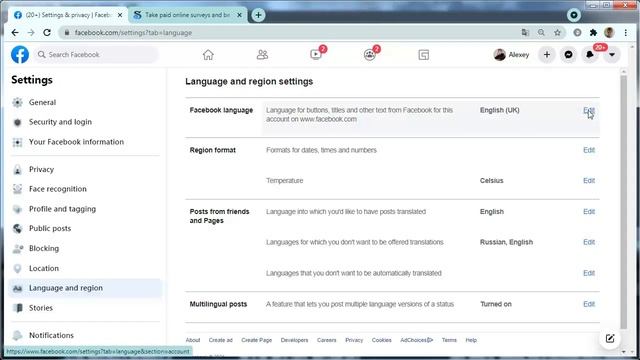Go to the Home feed icon
This screenshot has width=640, height=360.
(208, 55)
